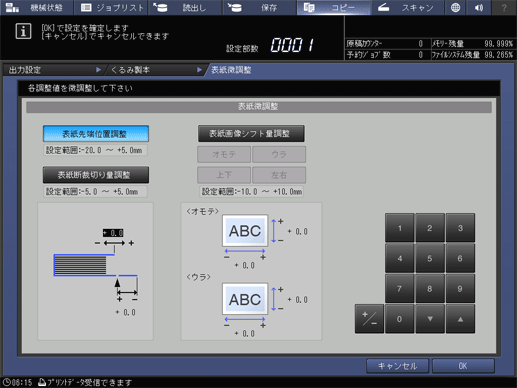
Task: Tap keypad digit 6
Action: click(460, 258)
